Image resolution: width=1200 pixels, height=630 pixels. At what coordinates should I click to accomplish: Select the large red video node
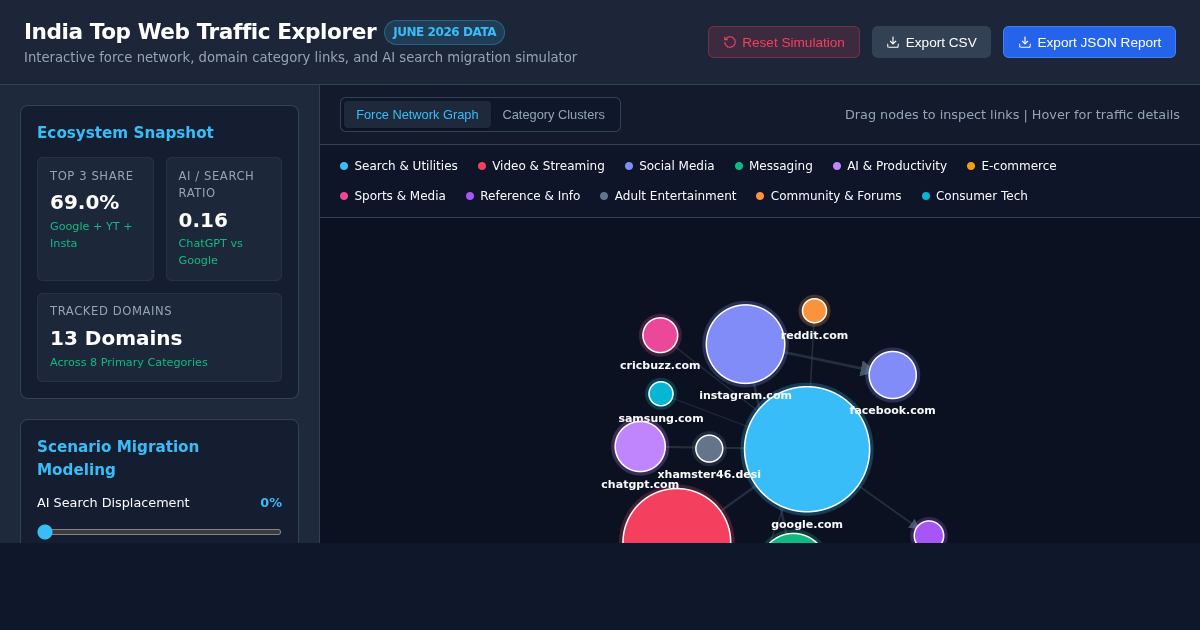coord(677,518)
